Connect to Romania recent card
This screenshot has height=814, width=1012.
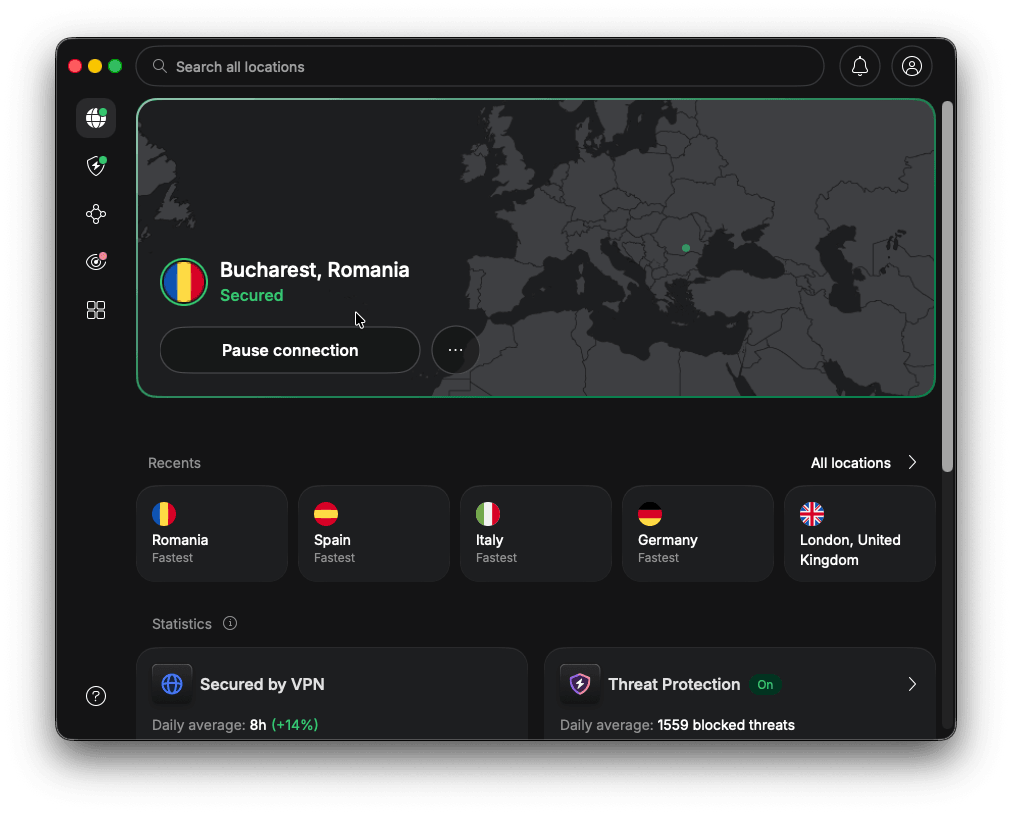212,534
